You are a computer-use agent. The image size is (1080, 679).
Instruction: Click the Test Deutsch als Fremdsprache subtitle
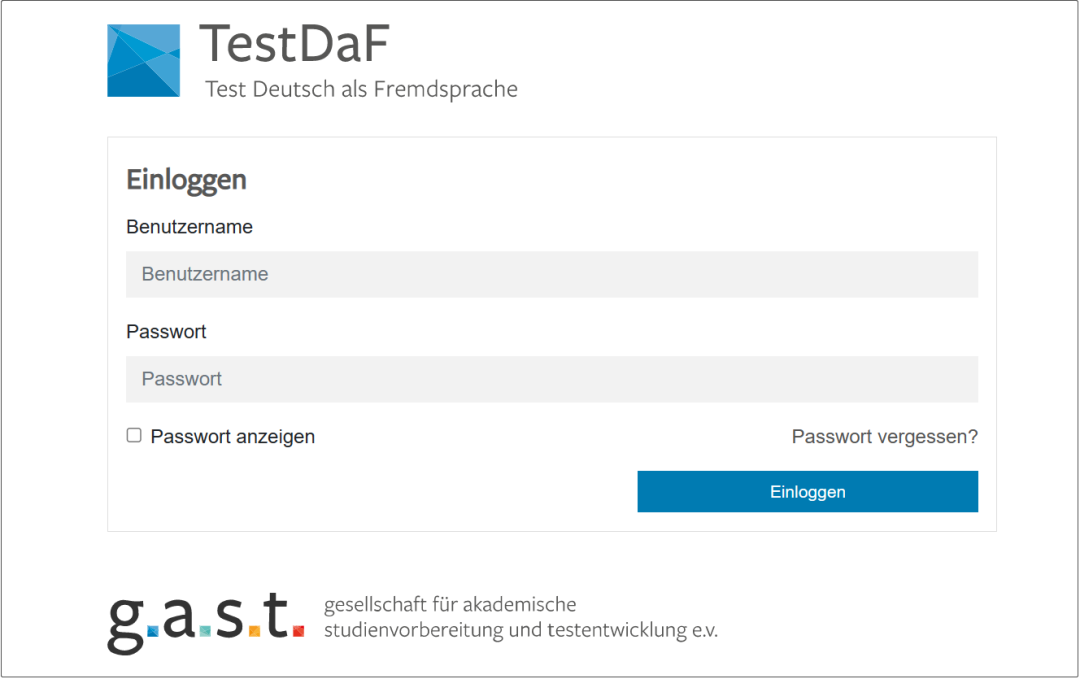pos(362,90)
